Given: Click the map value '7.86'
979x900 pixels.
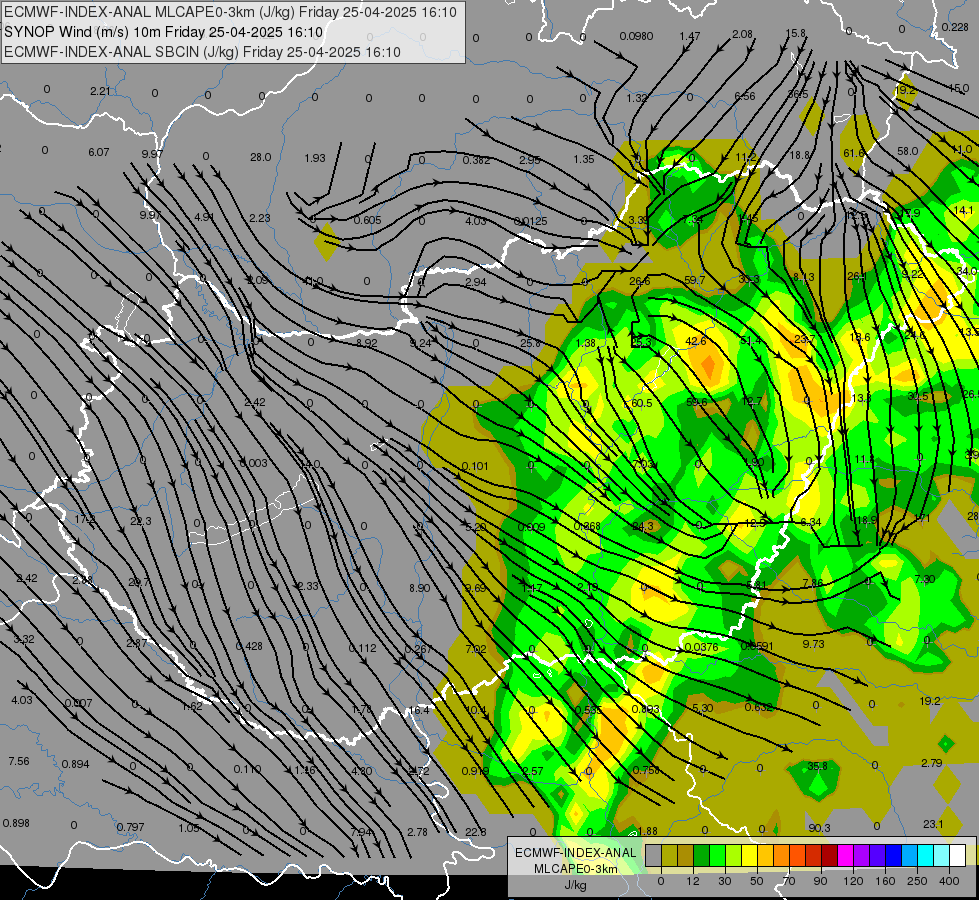Looking at the screenshot, I should coord(813,583).
